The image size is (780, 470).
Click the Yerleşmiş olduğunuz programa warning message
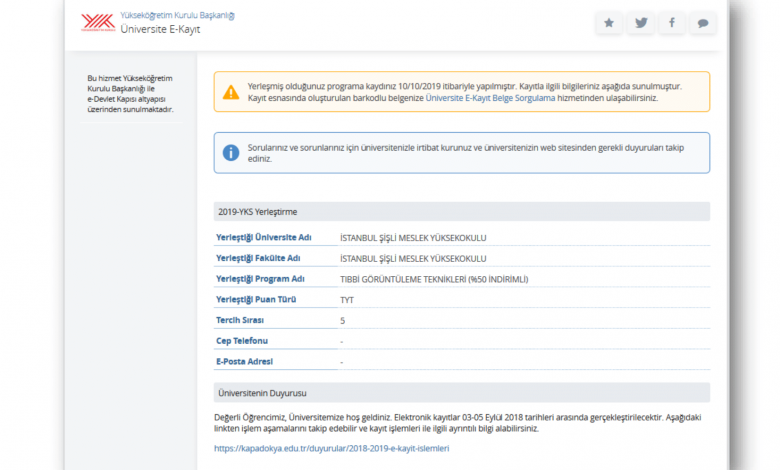[465, 92]
